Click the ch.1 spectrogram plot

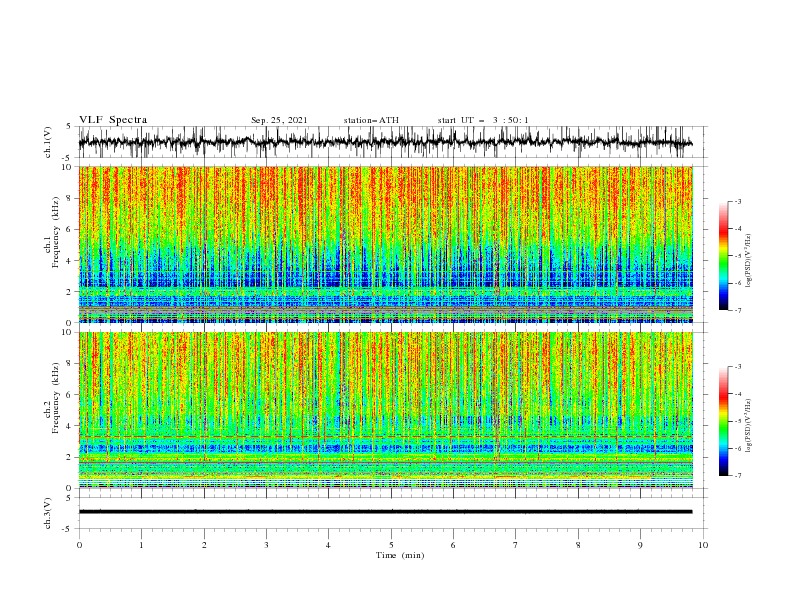[386, 244]
